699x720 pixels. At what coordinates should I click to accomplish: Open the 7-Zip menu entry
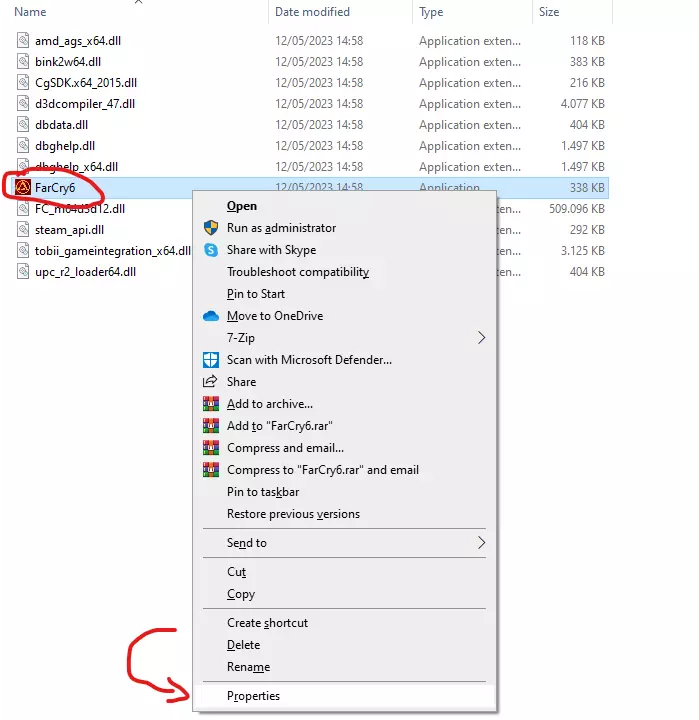coord(344,338)
